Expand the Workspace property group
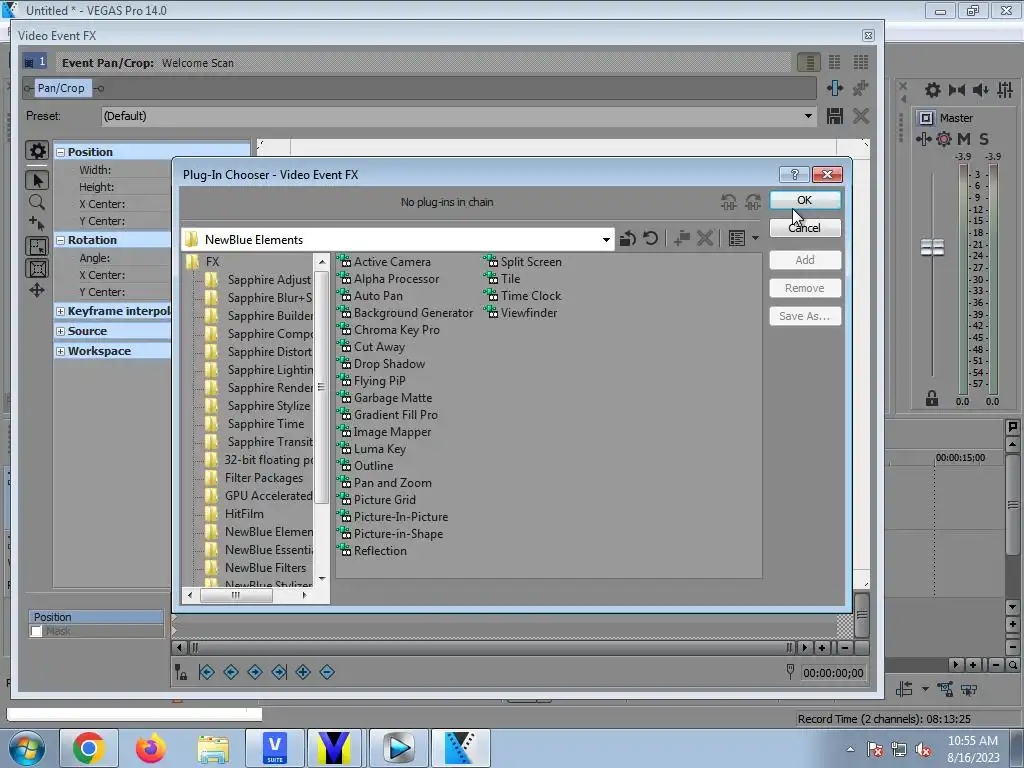 [x=61, y=351]
